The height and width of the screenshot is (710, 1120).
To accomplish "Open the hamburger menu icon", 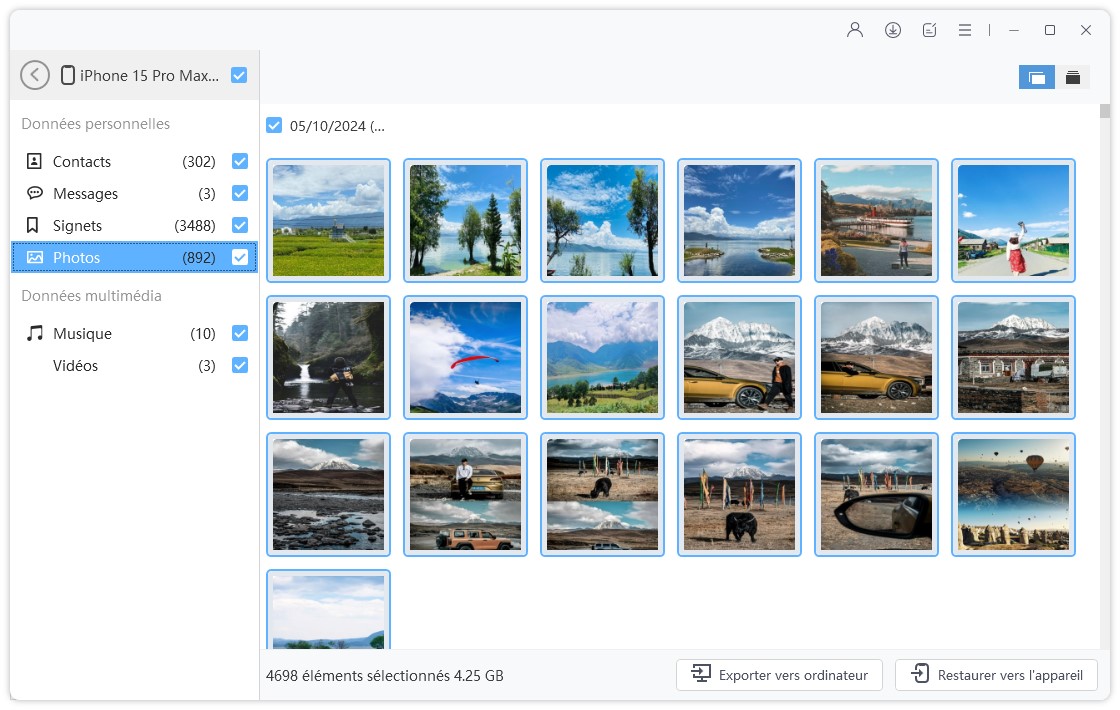I will [965, 30].
